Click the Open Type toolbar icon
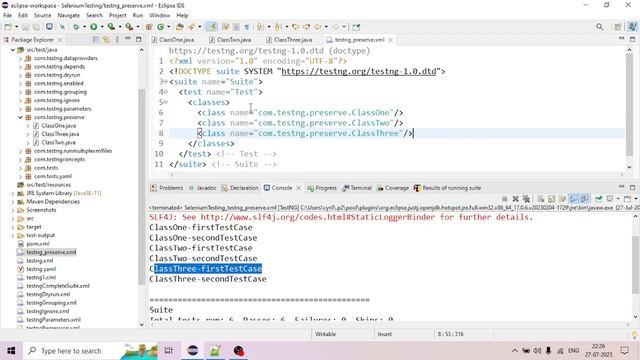 click(180, 27)
